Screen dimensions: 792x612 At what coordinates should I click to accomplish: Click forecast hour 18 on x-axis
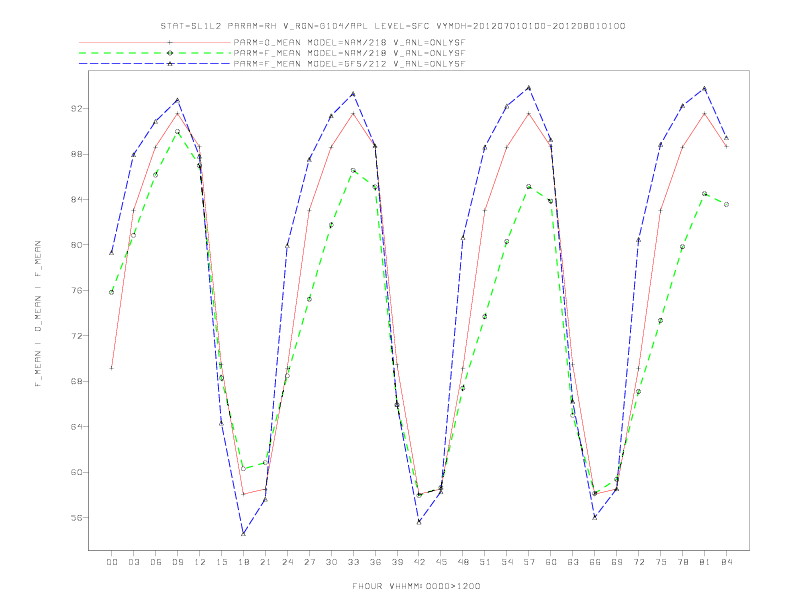[243, 562]
